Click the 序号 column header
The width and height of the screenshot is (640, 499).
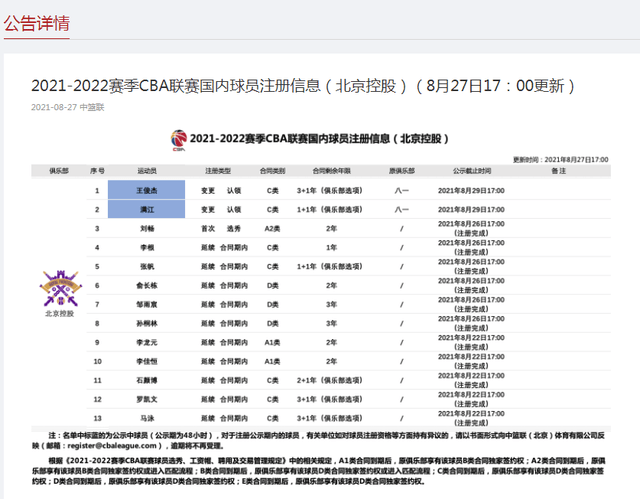tap(97, 171)
